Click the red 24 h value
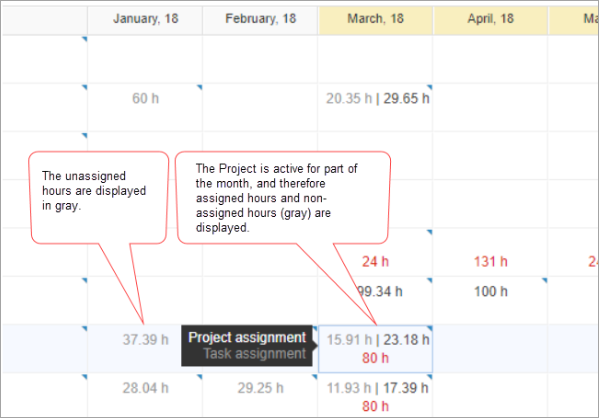Viewport: 599px width, 418px height. coord(375,262)
